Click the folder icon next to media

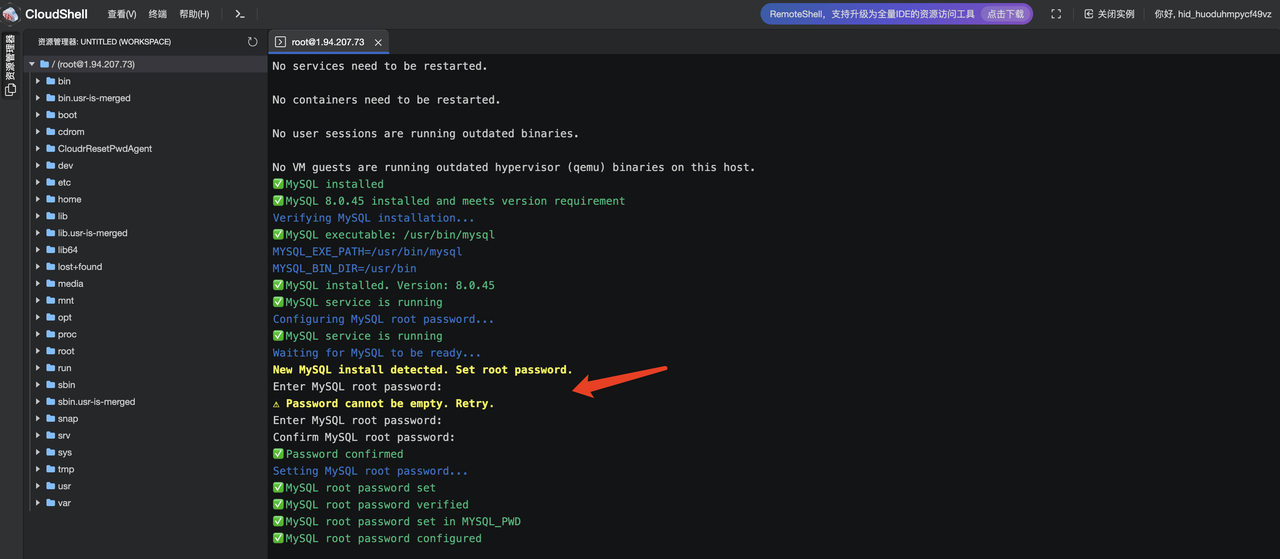pyautogui.click(x=50, y=284)
